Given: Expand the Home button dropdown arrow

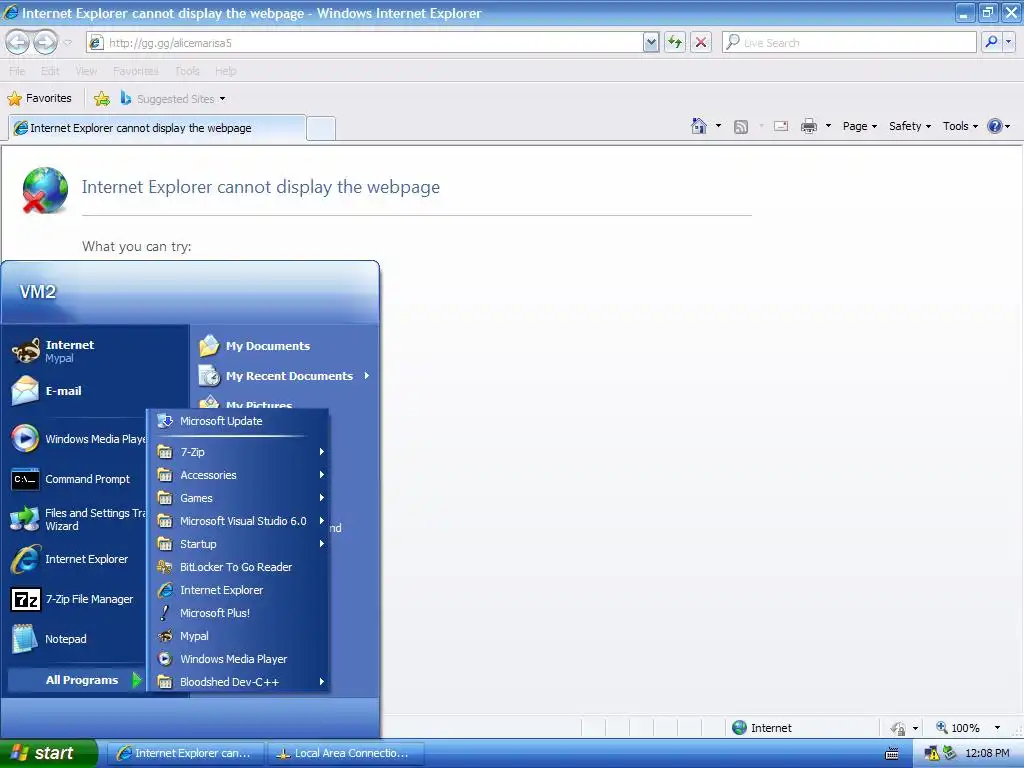Looking at the screenshot, I should click(x=718, y=126).
